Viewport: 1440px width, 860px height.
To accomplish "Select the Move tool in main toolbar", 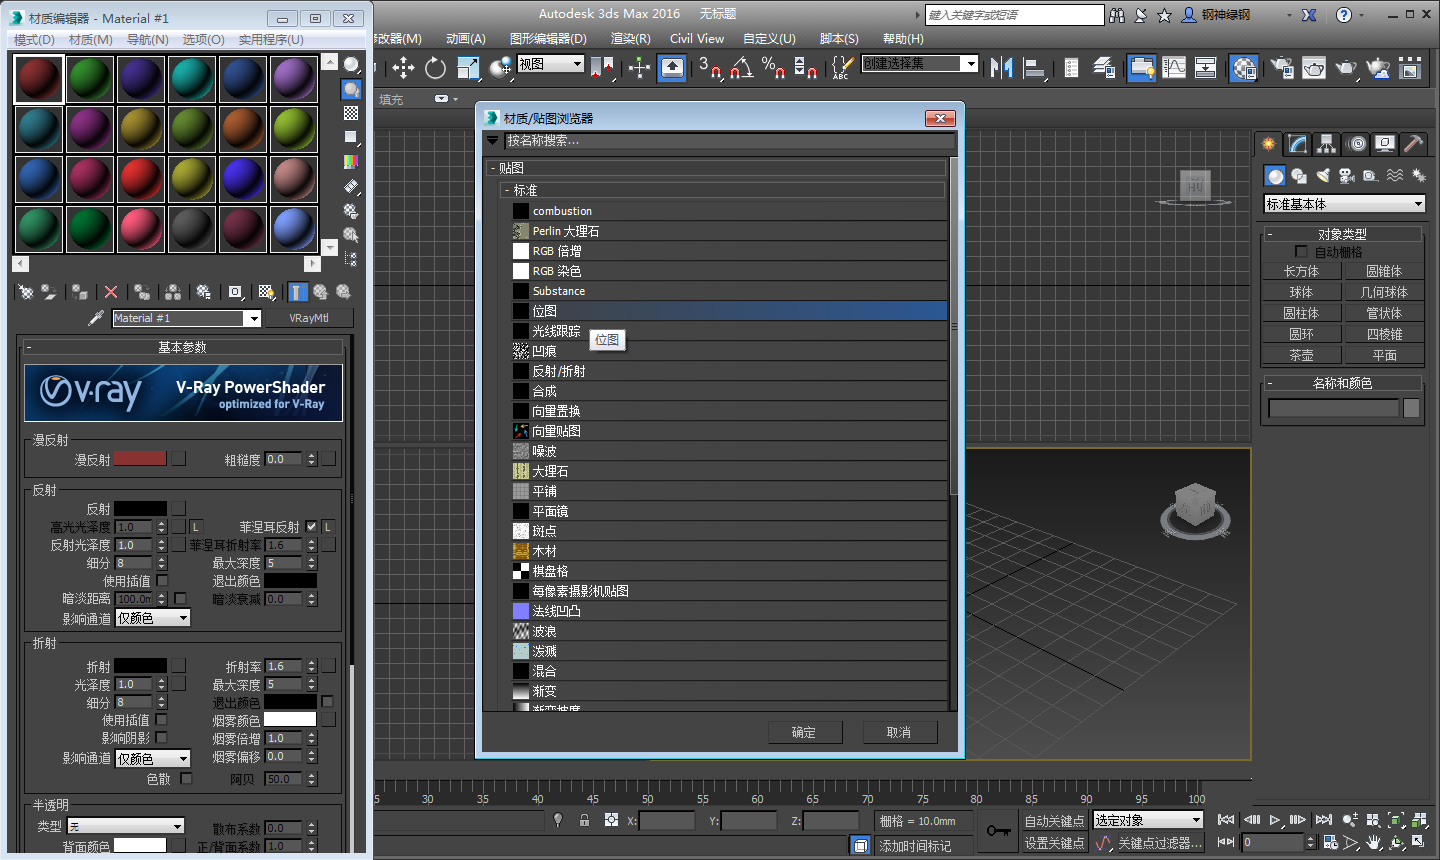I will click(403, 67).
